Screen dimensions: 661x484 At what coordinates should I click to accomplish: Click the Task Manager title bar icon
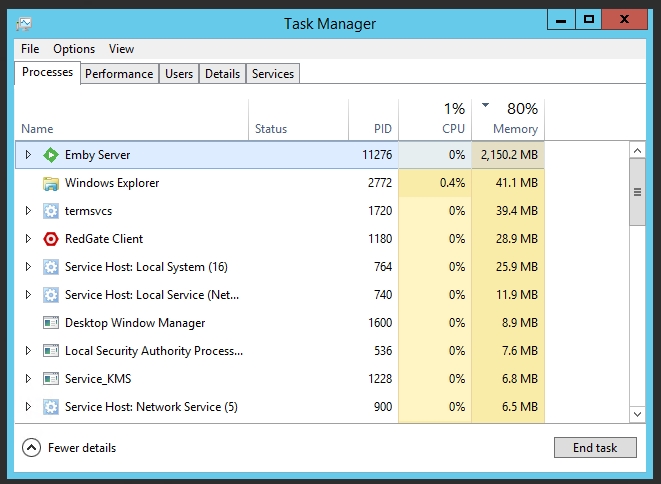24,23
